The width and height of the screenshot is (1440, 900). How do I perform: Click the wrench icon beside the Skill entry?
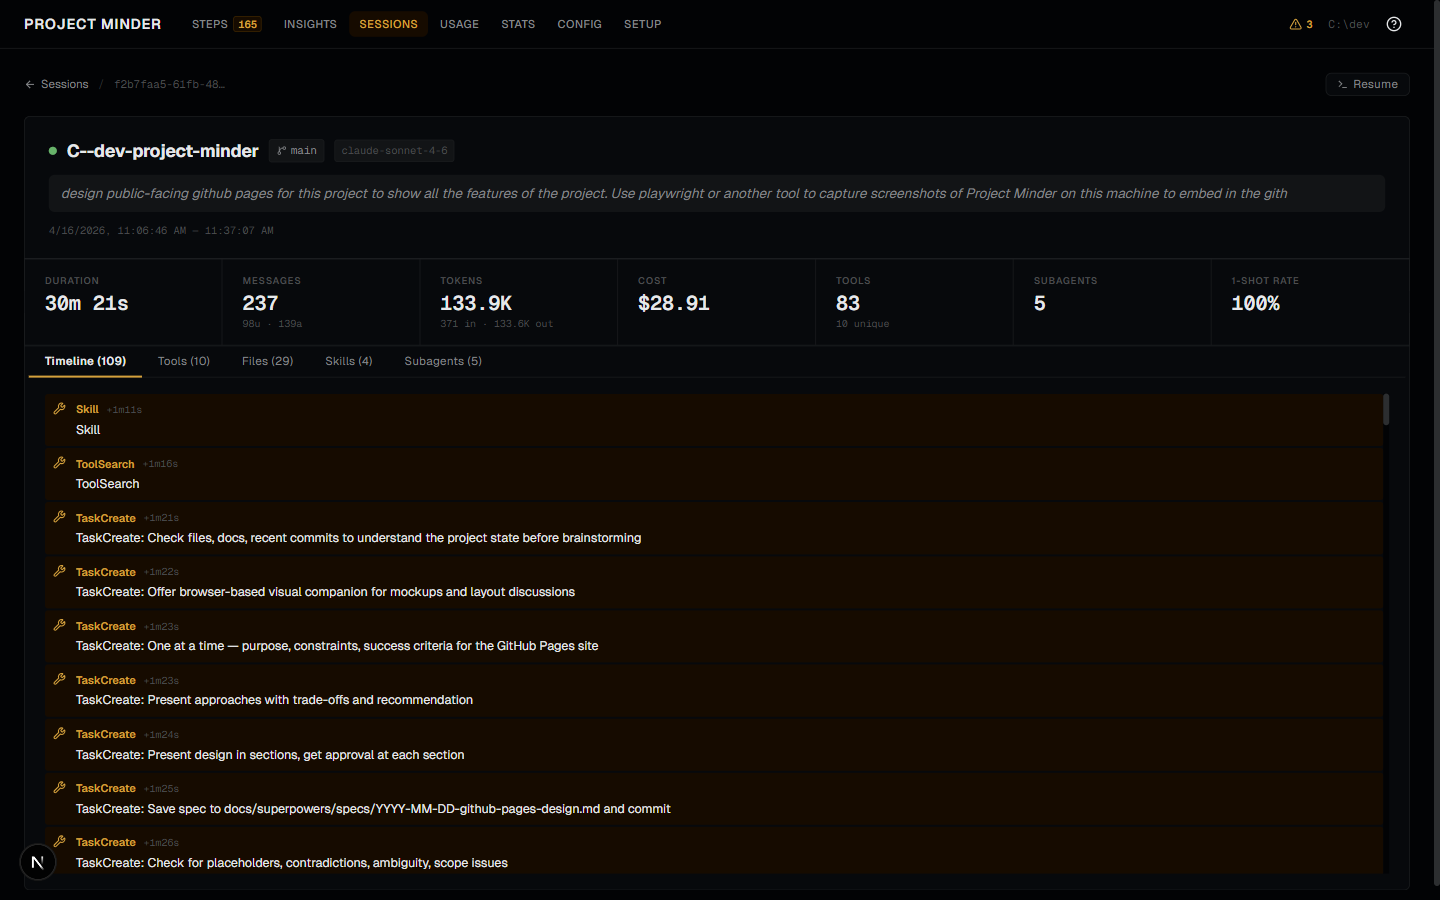(x=58, y=407)
